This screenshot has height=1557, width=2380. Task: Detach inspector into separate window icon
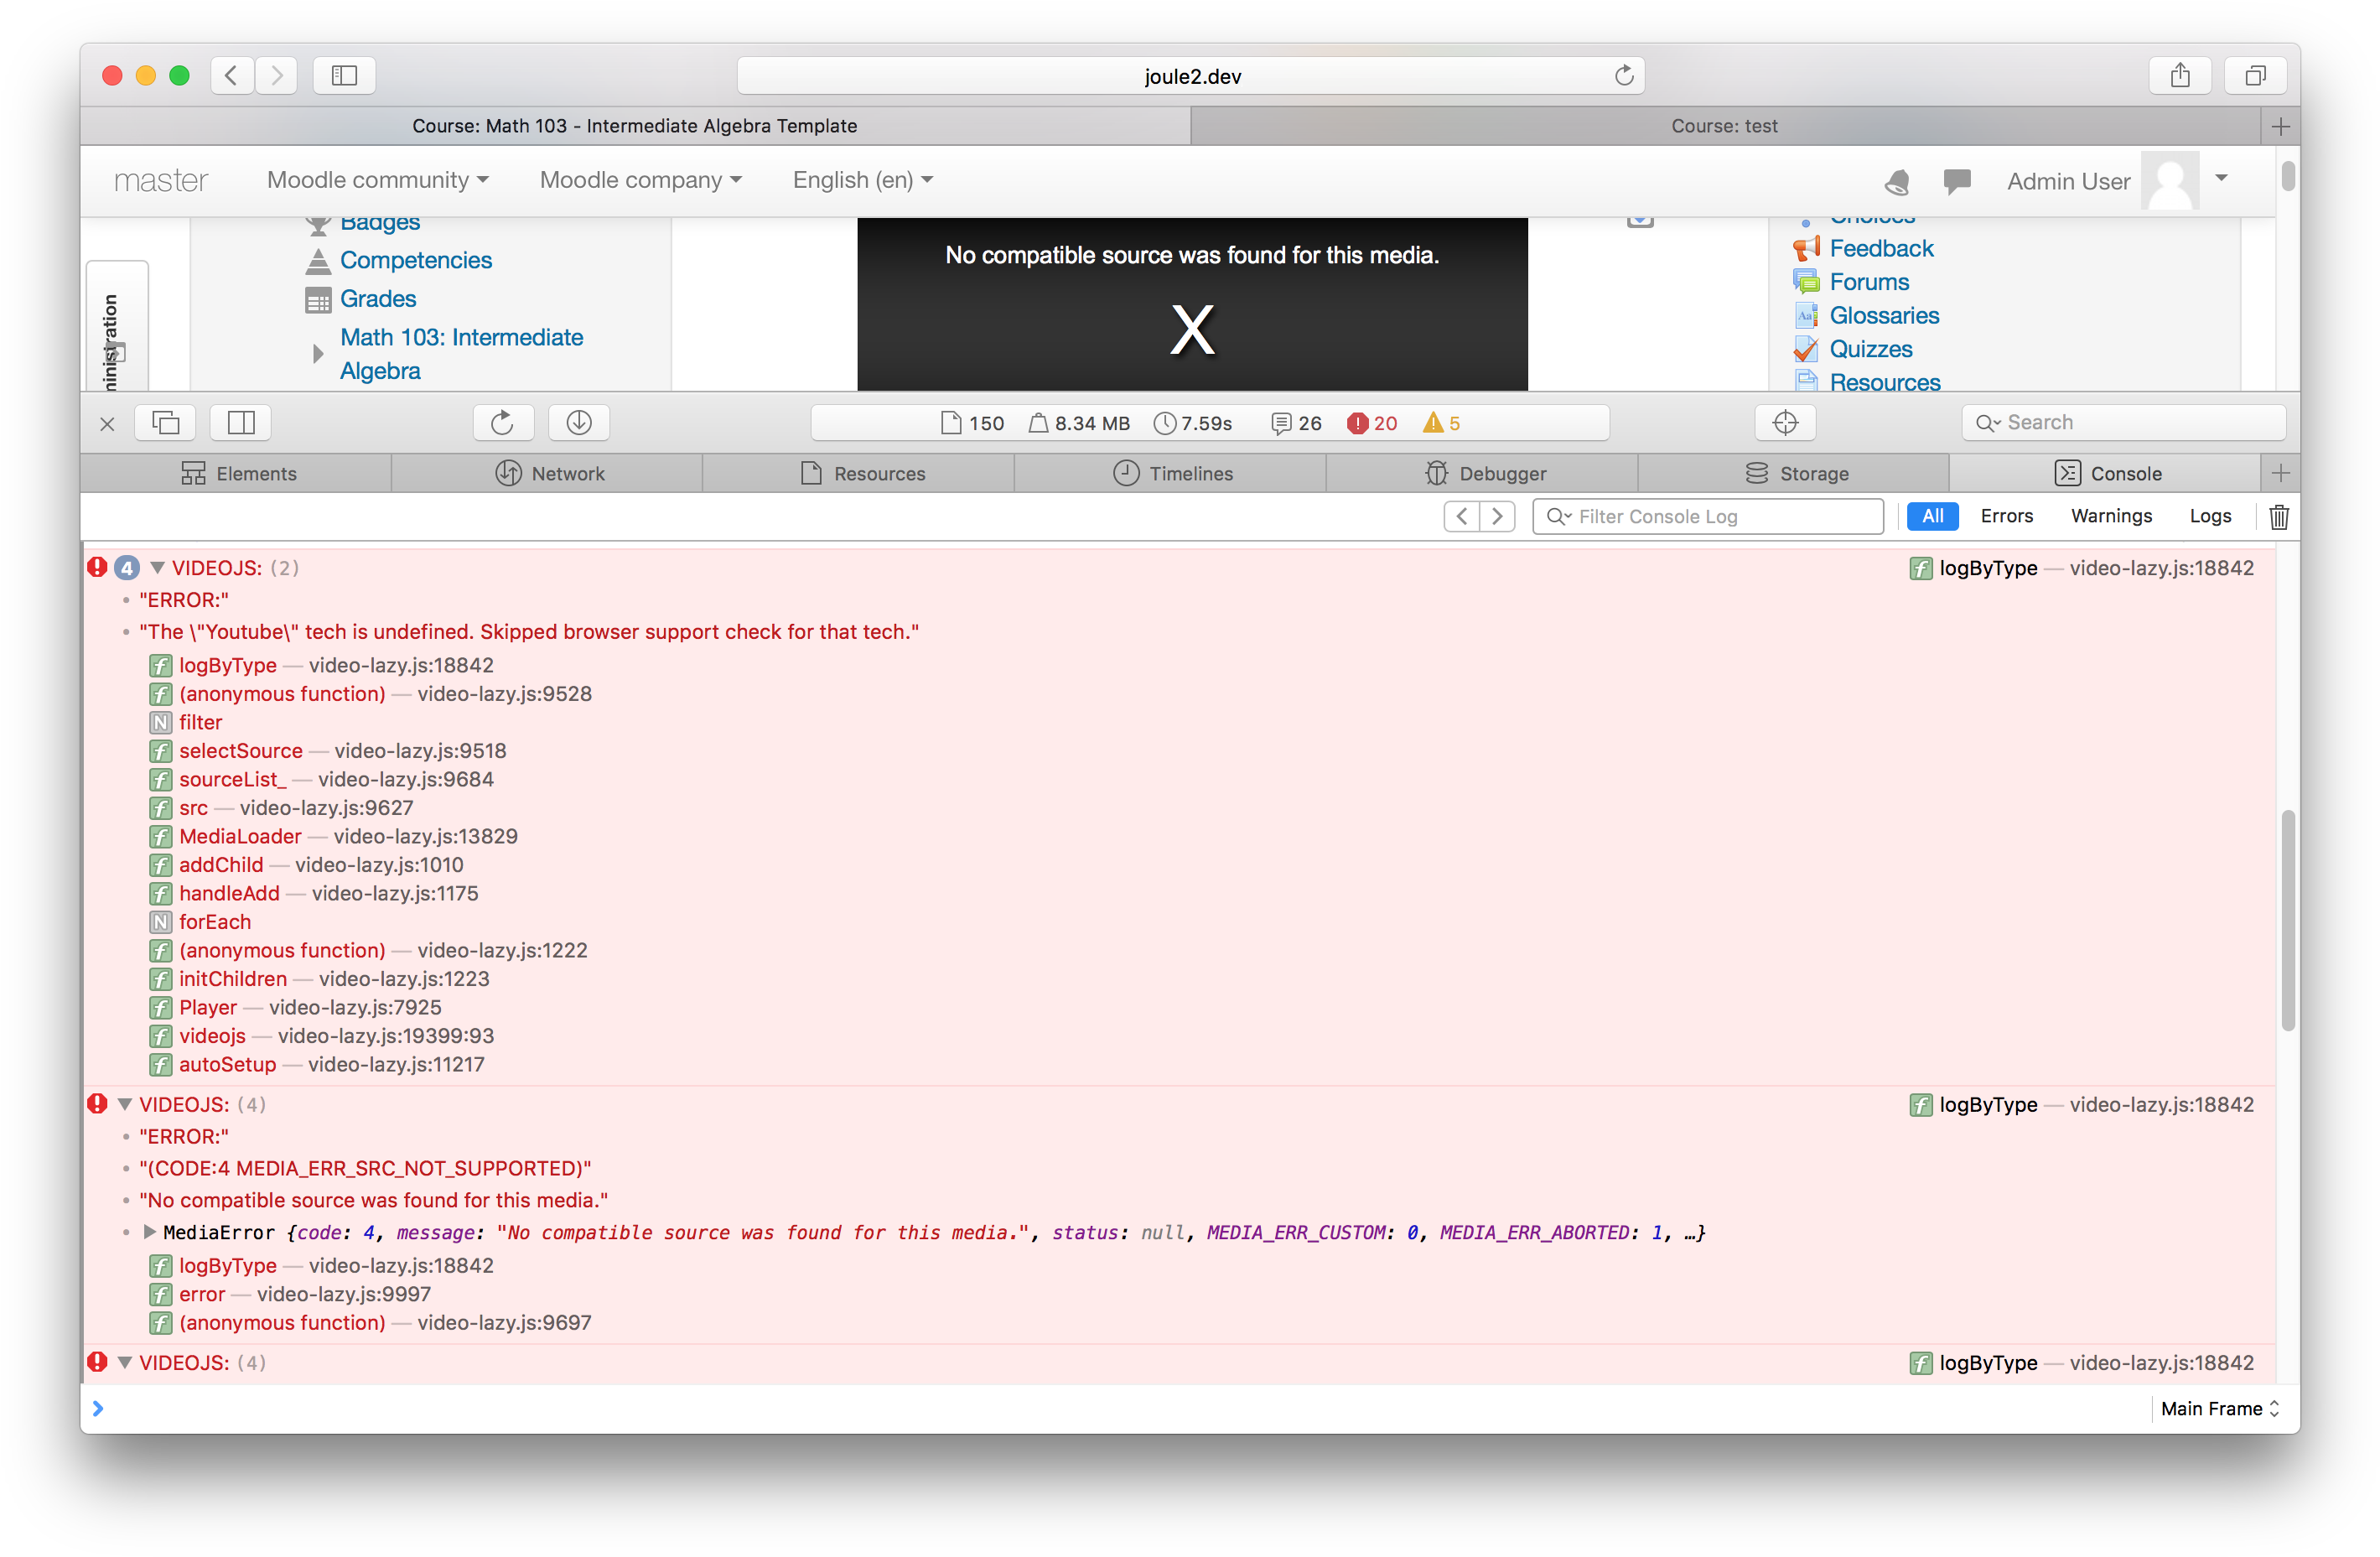[166, 423]
